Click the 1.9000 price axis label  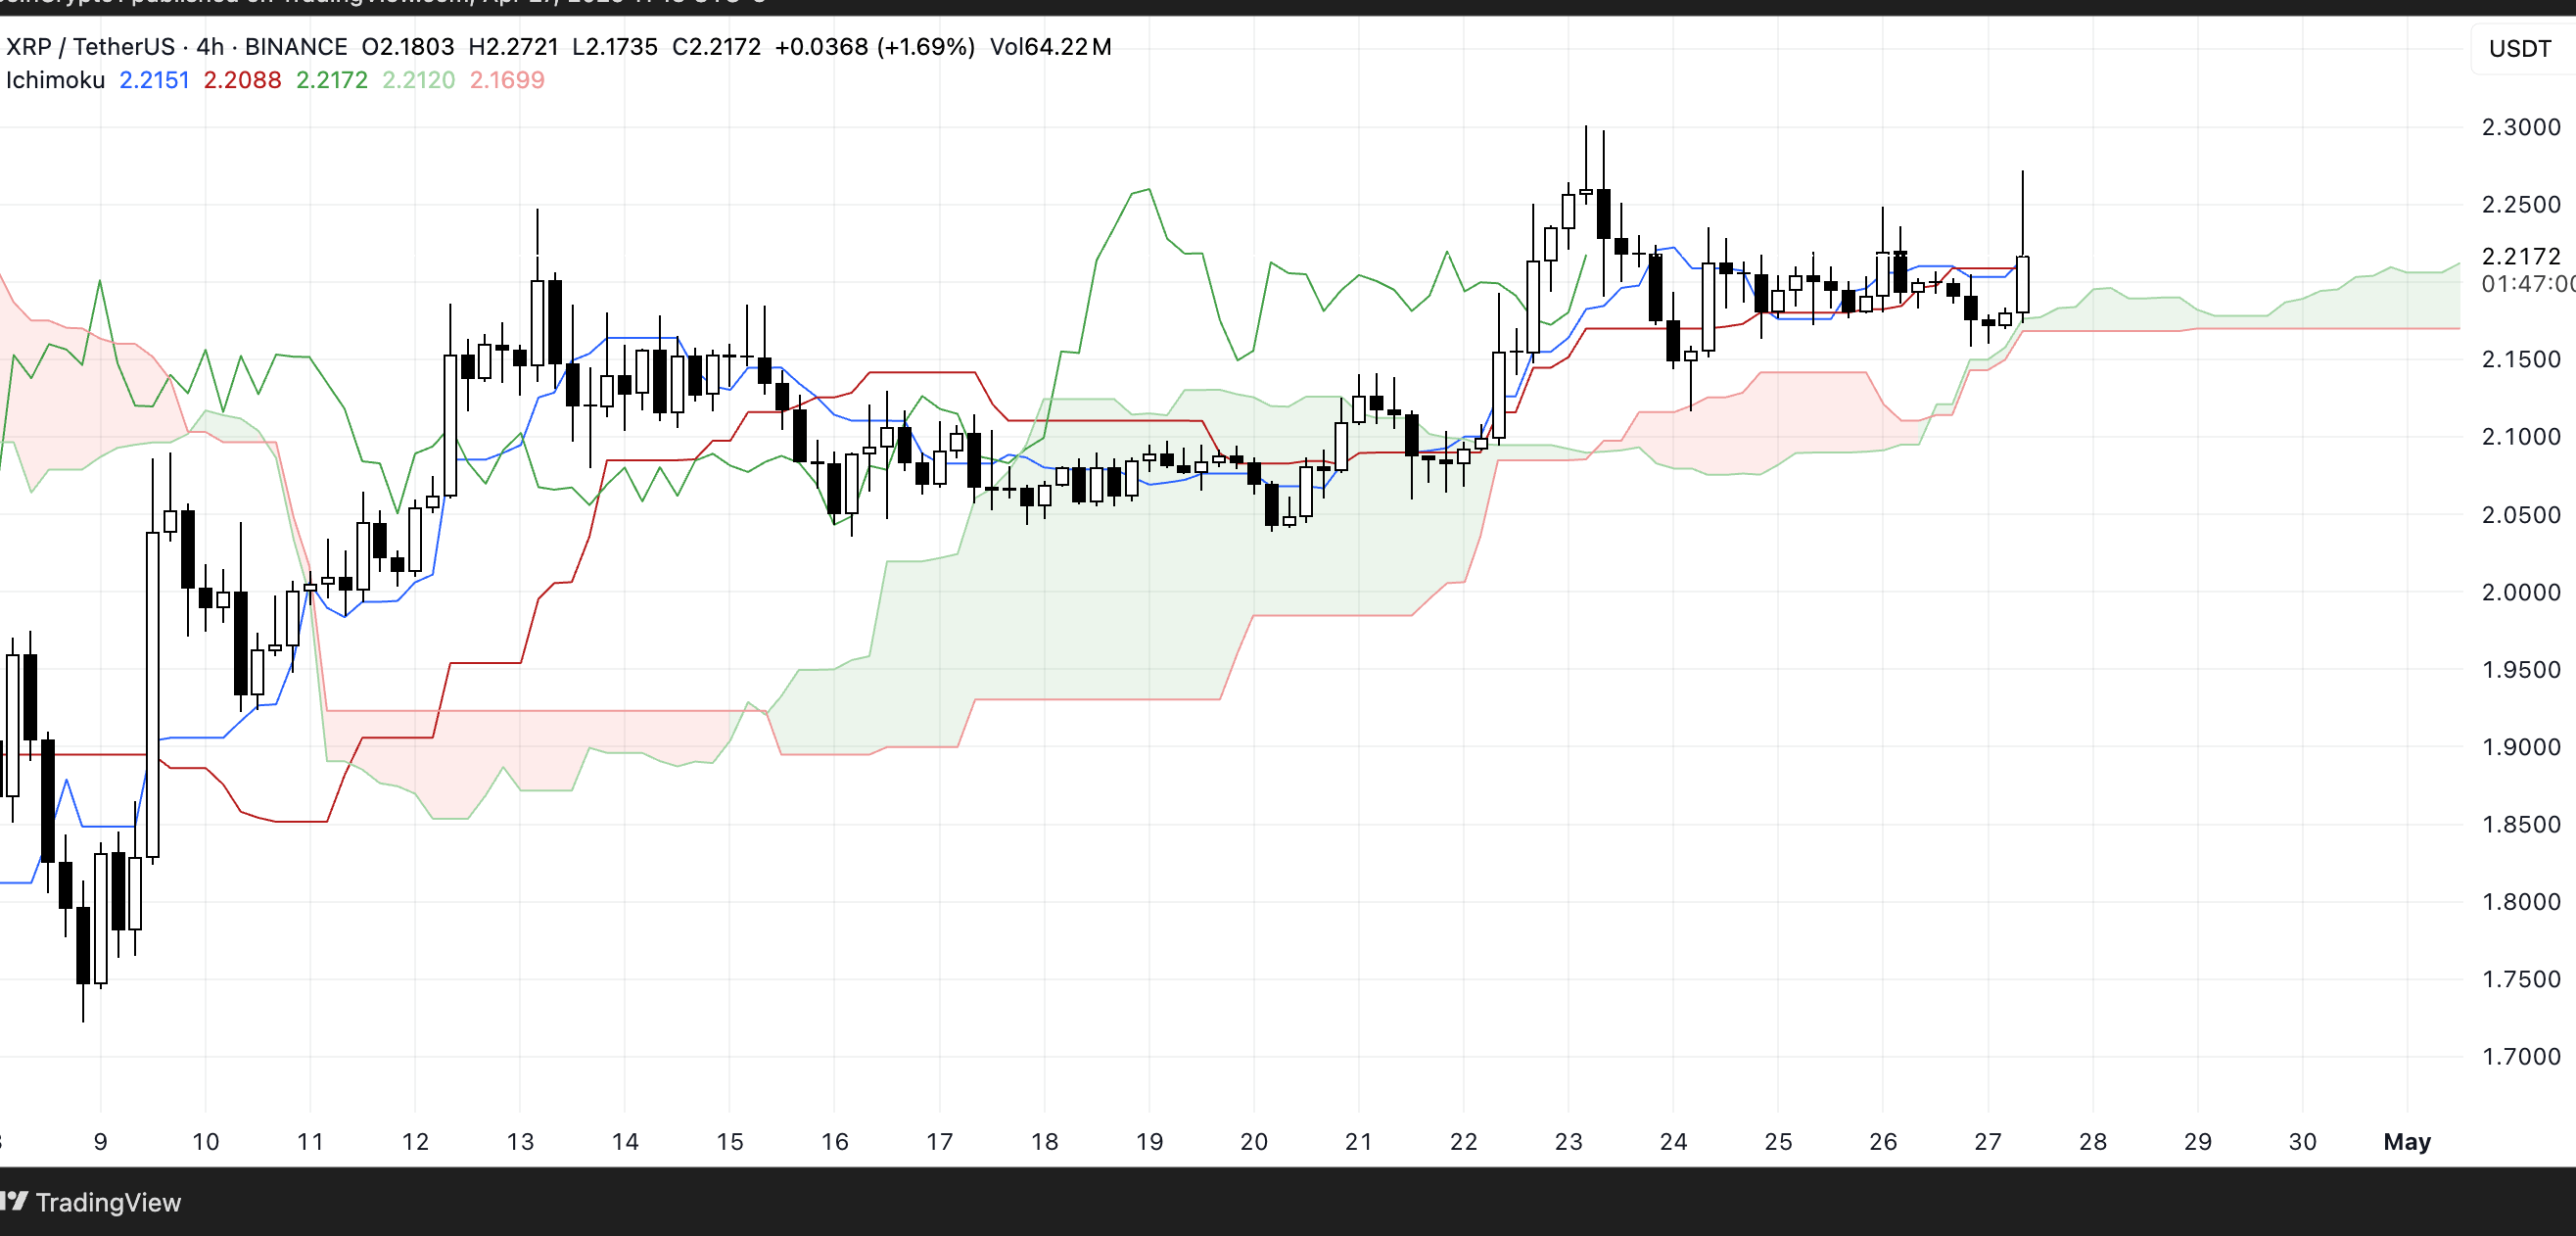coord(2521,746)
